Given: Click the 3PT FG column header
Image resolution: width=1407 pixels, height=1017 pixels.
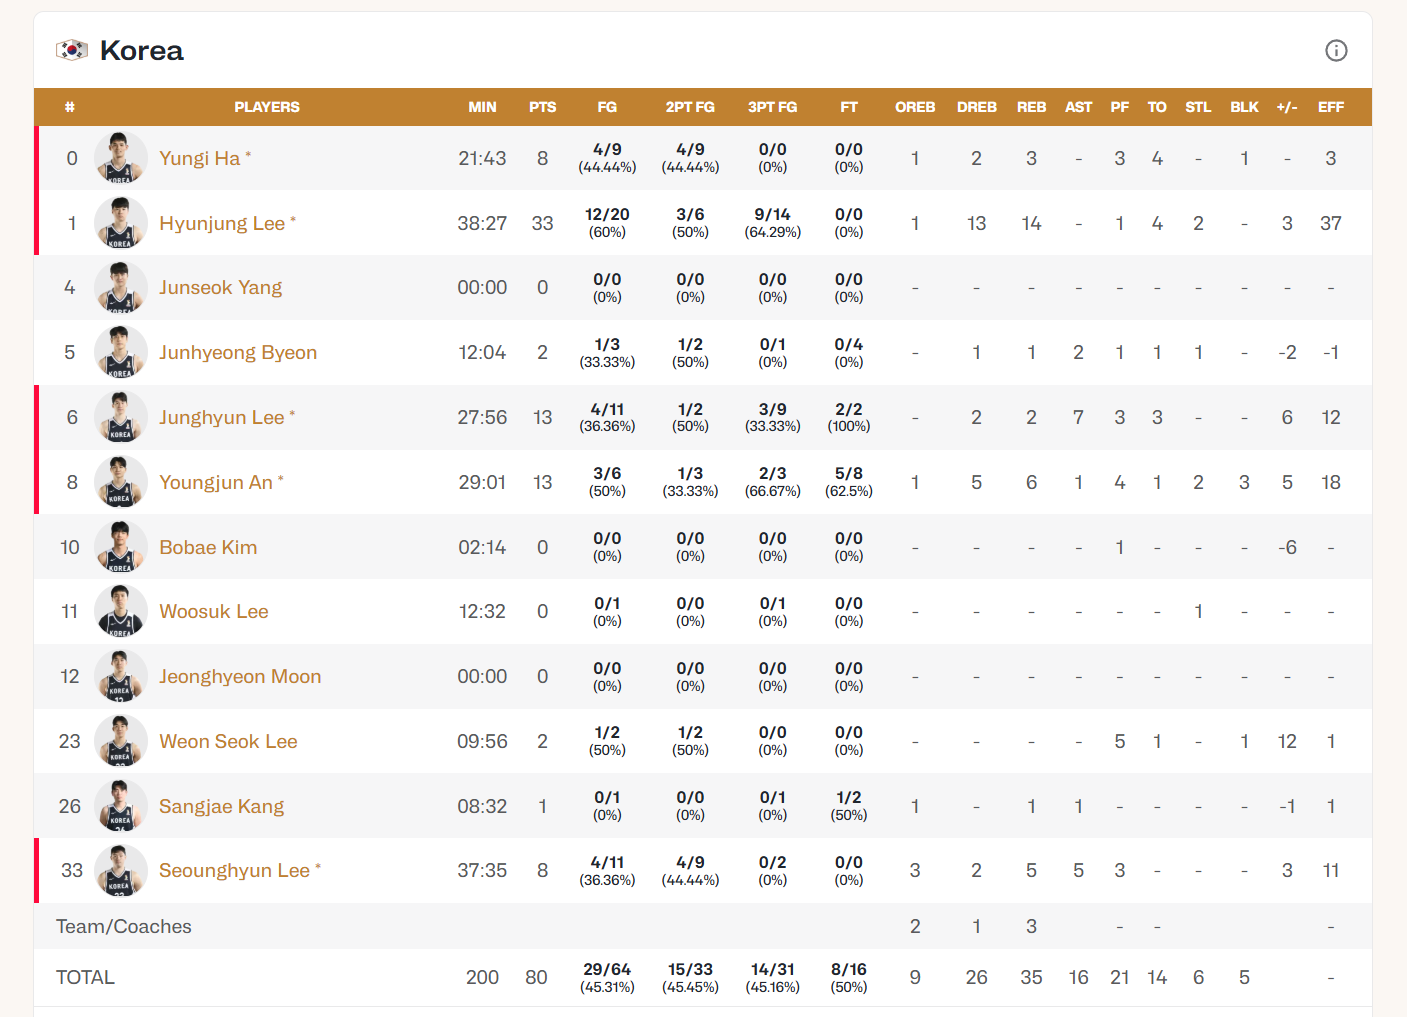Looking at the screenshot, I should tap(772, 107).
